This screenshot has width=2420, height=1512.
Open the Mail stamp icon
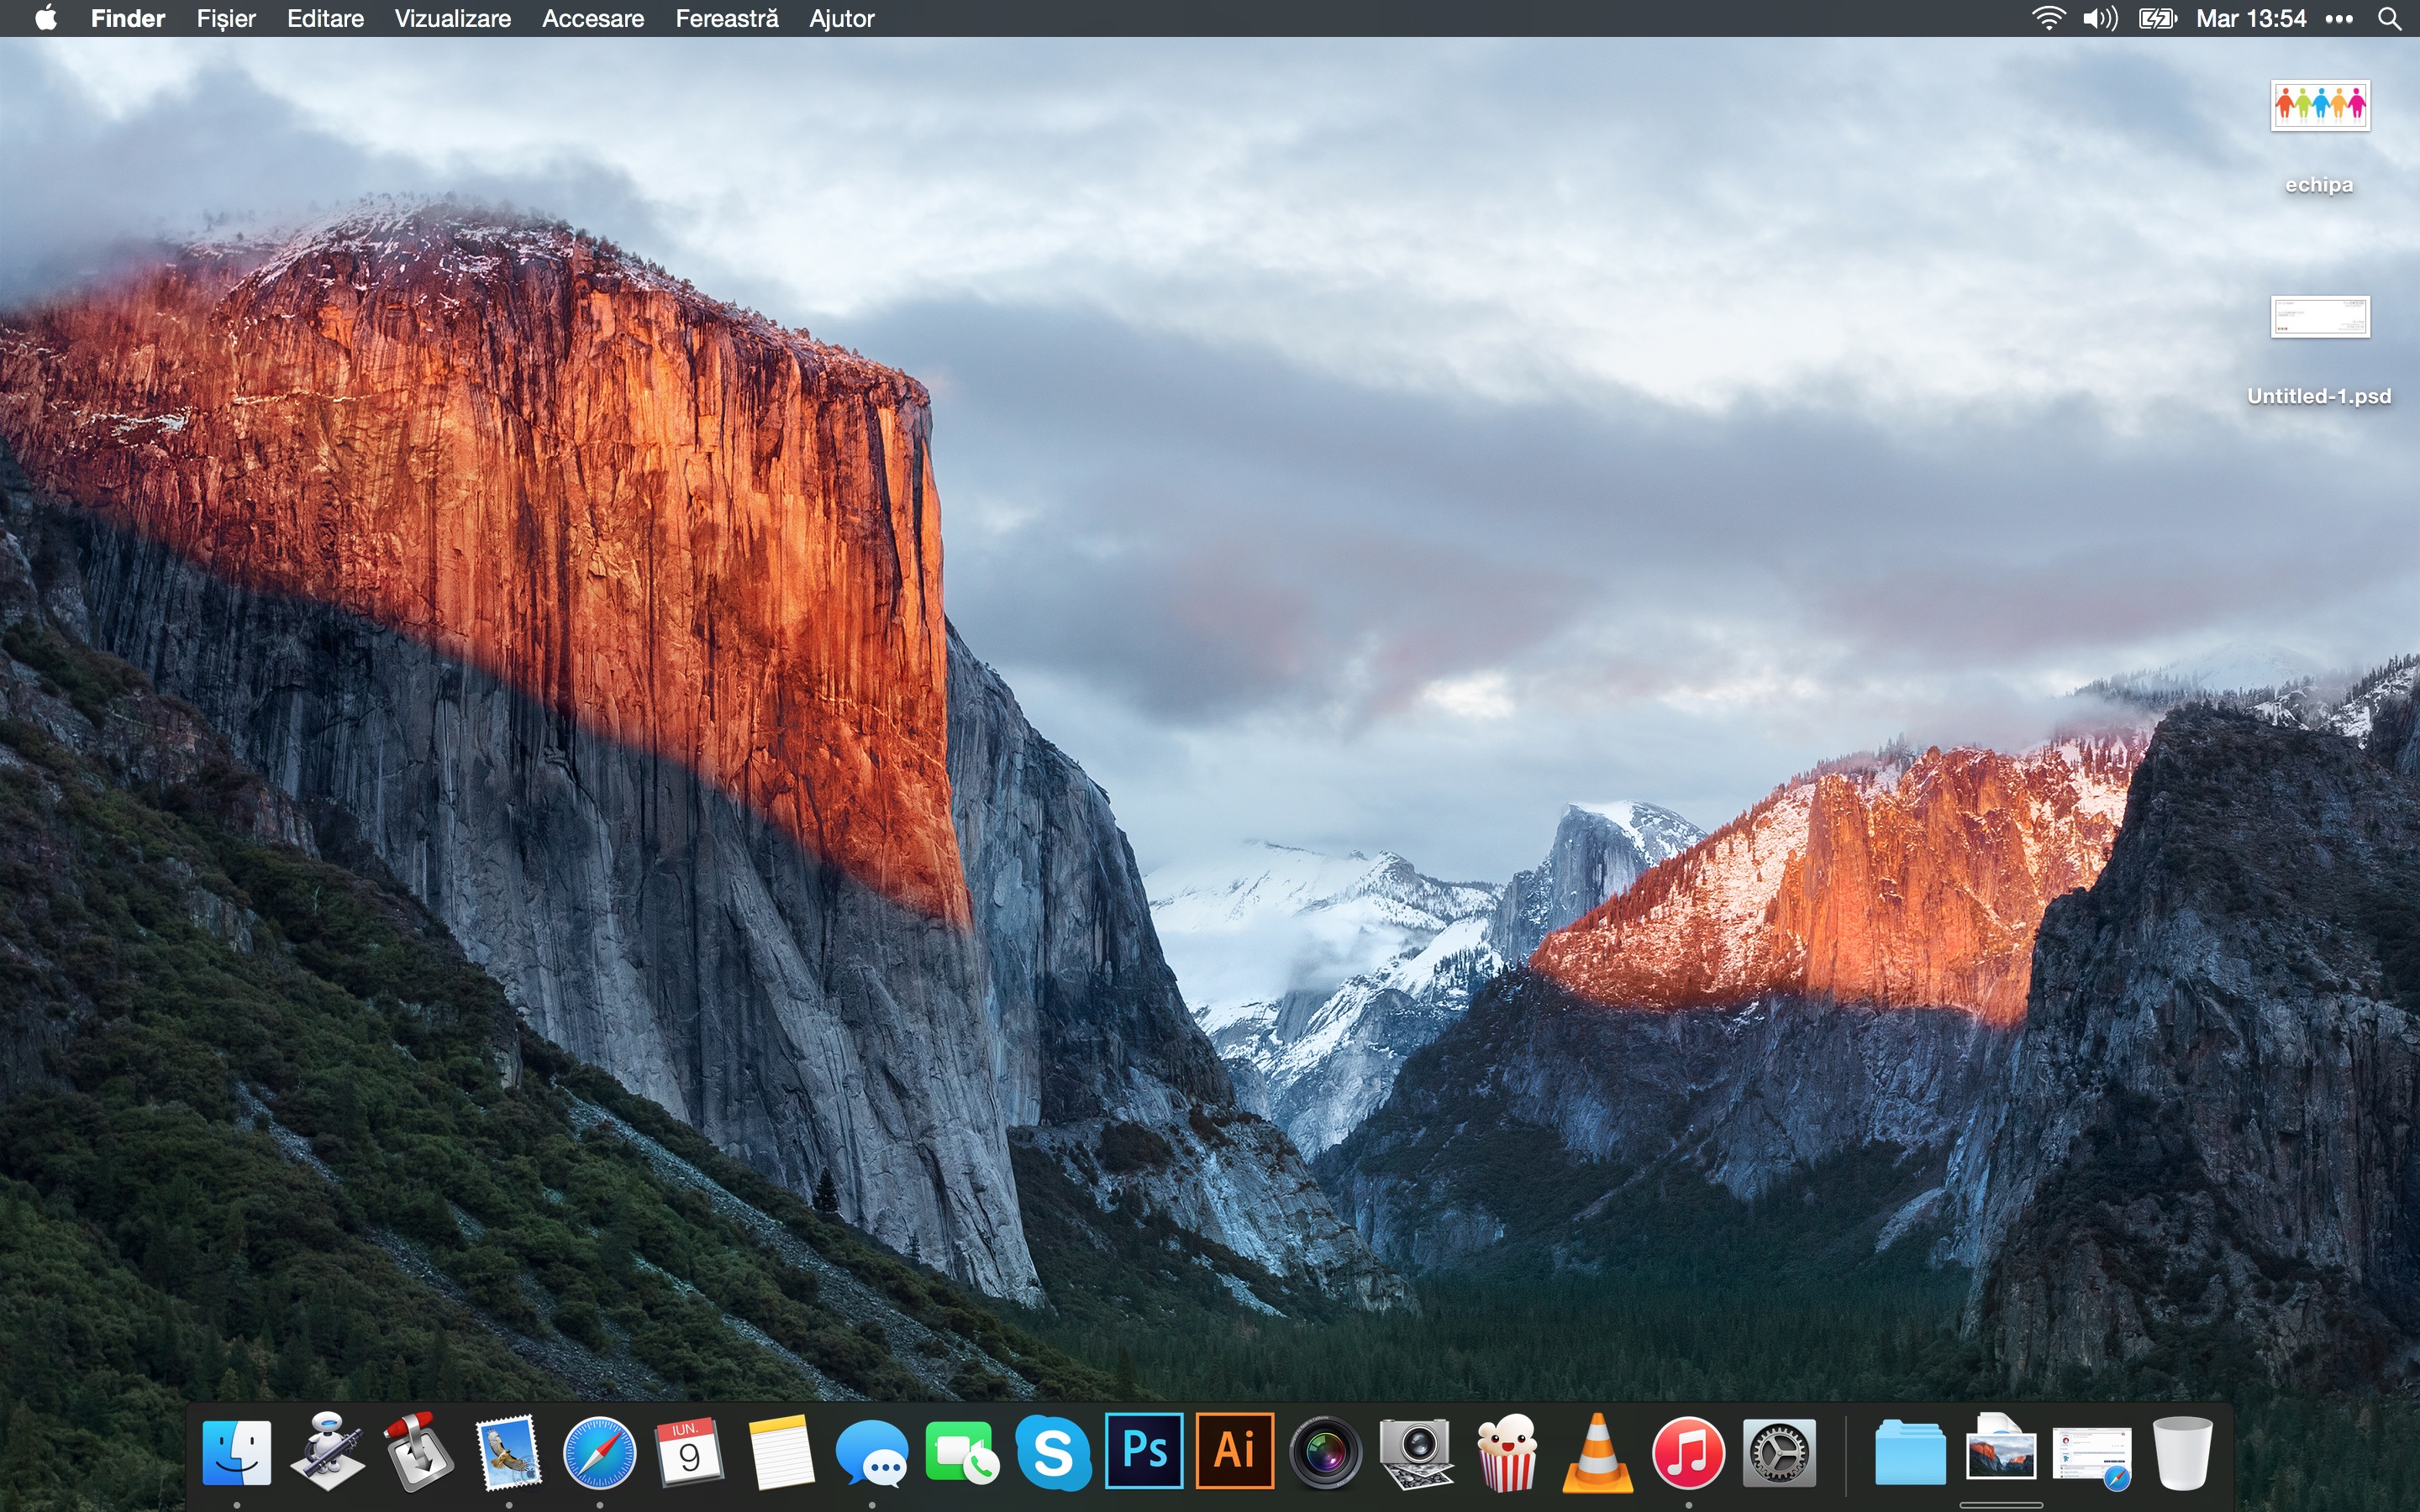[x=509, y=1452]
